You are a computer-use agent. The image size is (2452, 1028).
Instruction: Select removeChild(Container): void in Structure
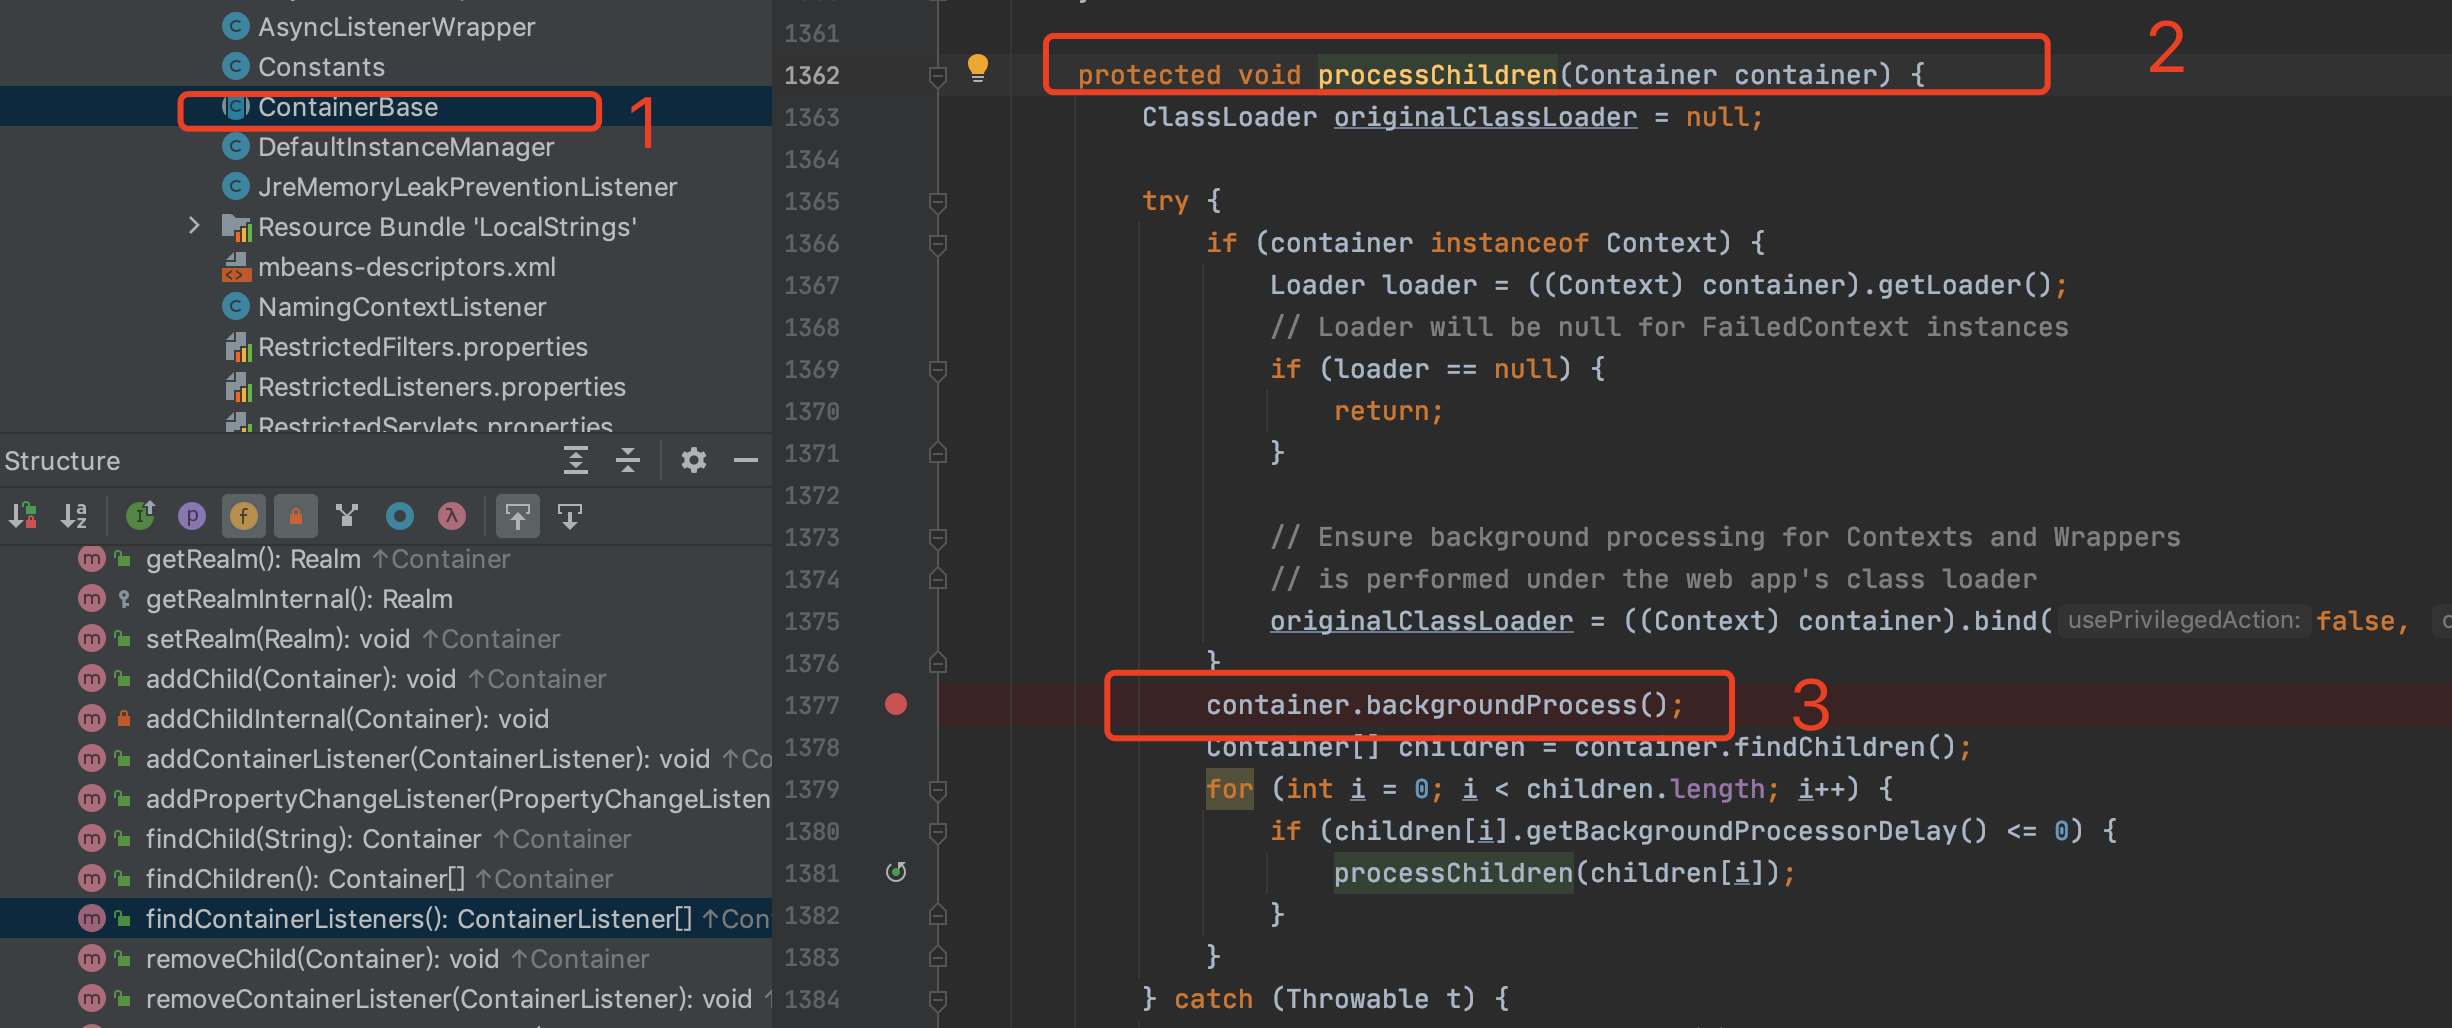pos(386,959)
